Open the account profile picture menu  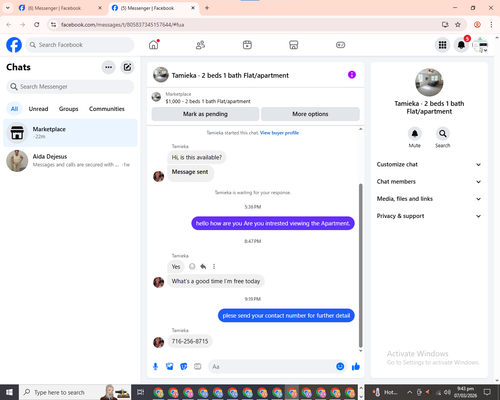(480, 45)
